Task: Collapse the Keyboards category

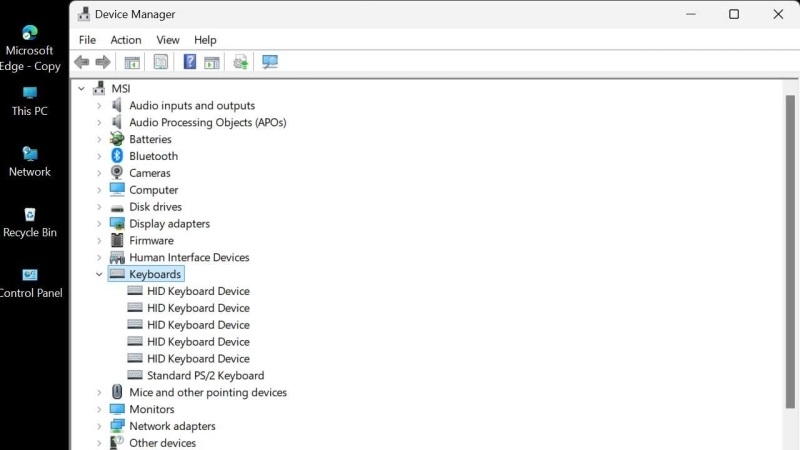Action: click(99, 274)
